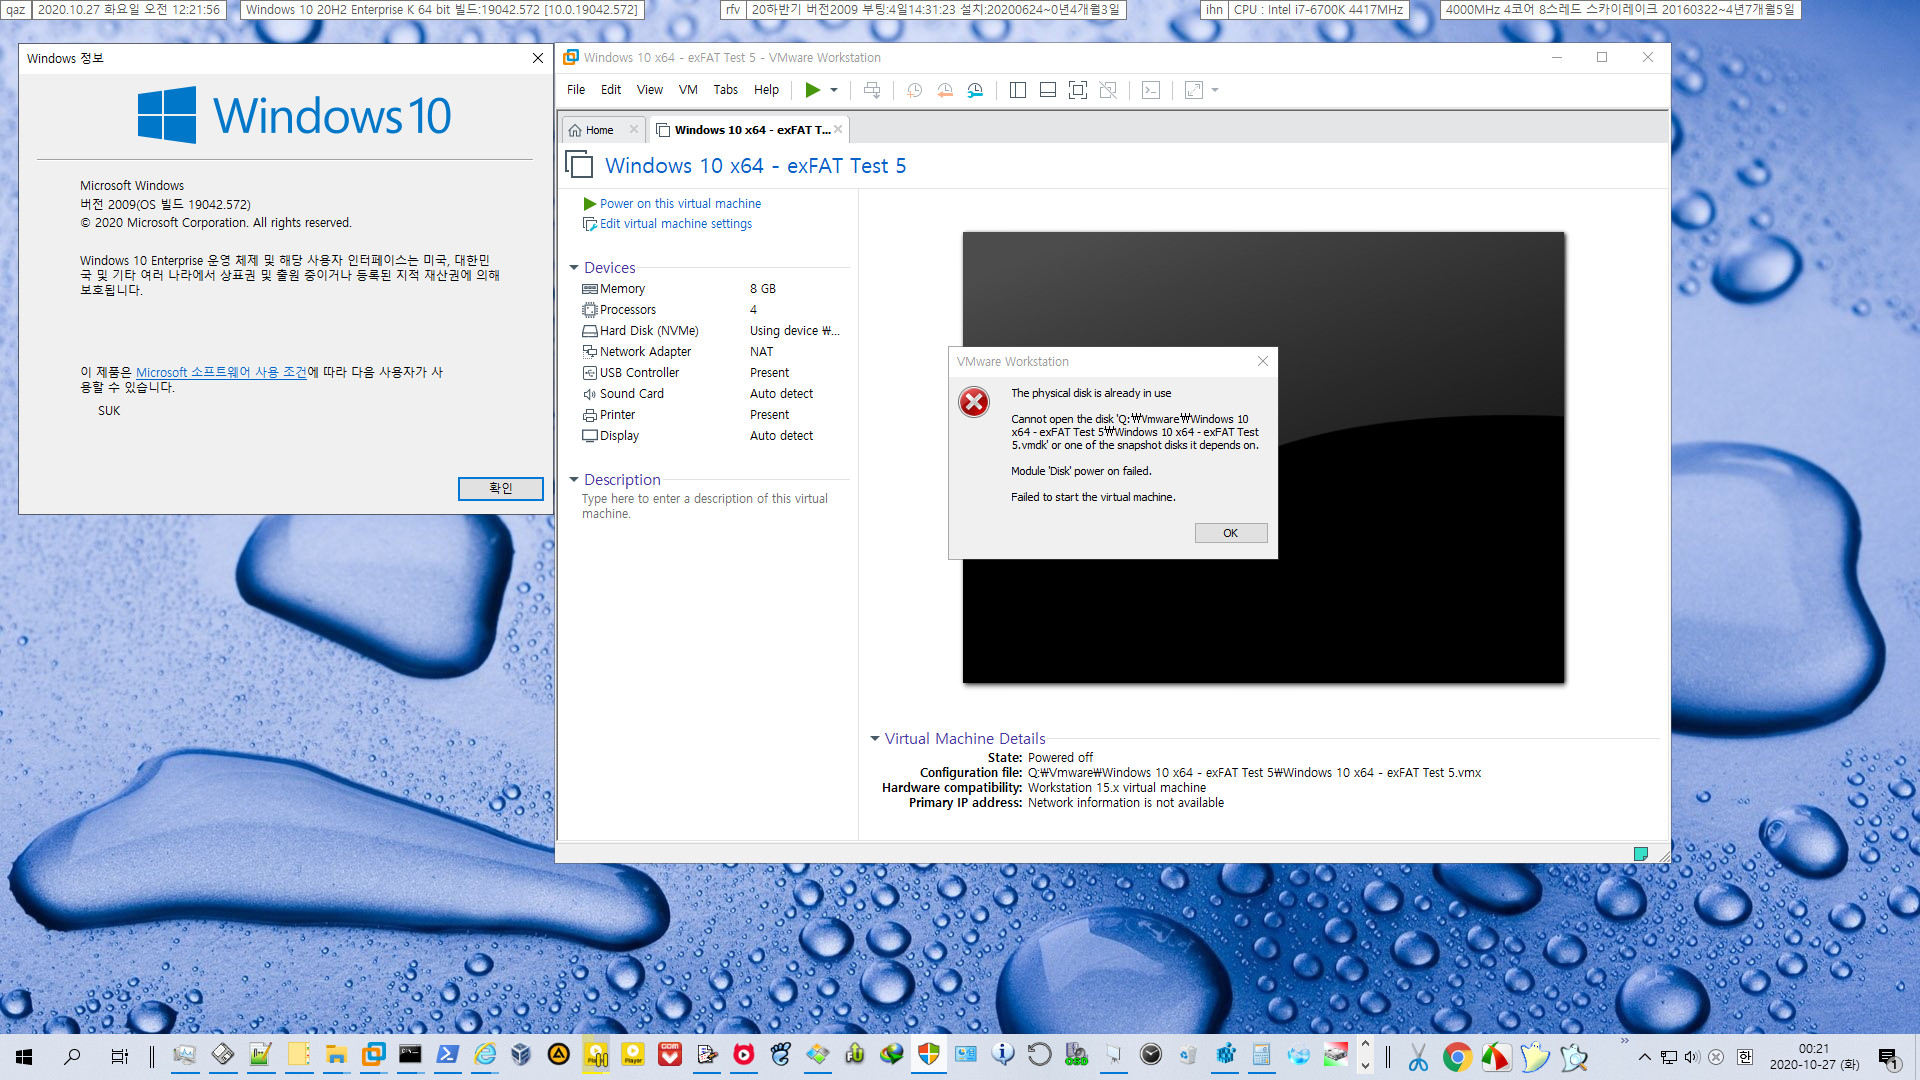Click the Take Snapshot toolbar icon
1920x1080 pixels.
[x=914, y=90]
